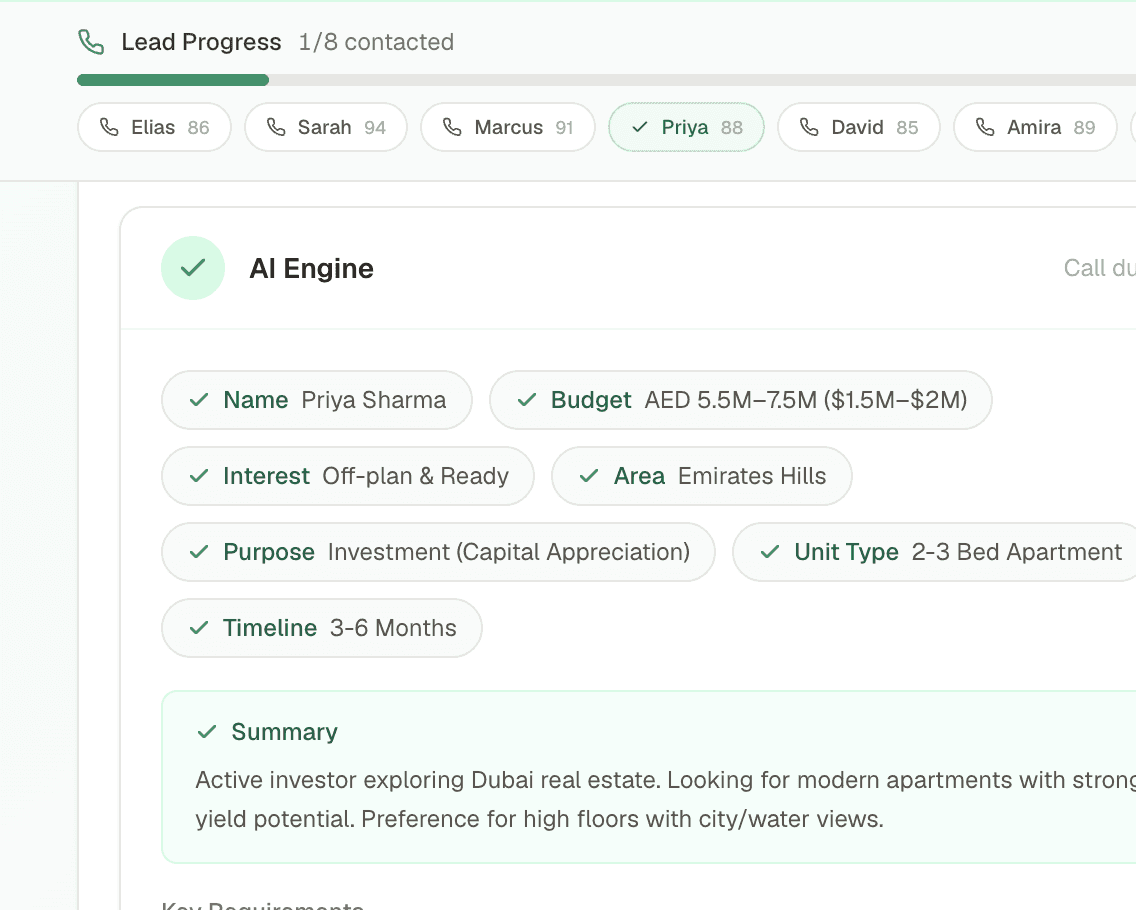
Task: Click the checkmark icon on the Priya chip
Action: coord(642,127)
